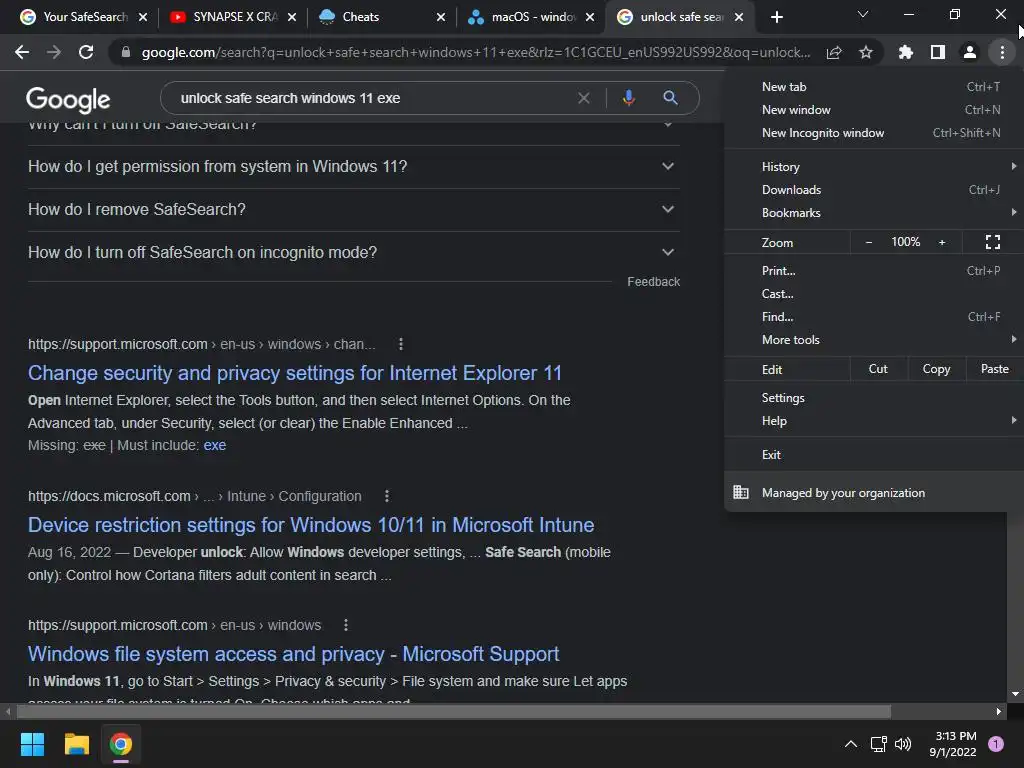Open the Chrome profile avatar
Screen dimensions: 1024x768
[x=970, y=52]
